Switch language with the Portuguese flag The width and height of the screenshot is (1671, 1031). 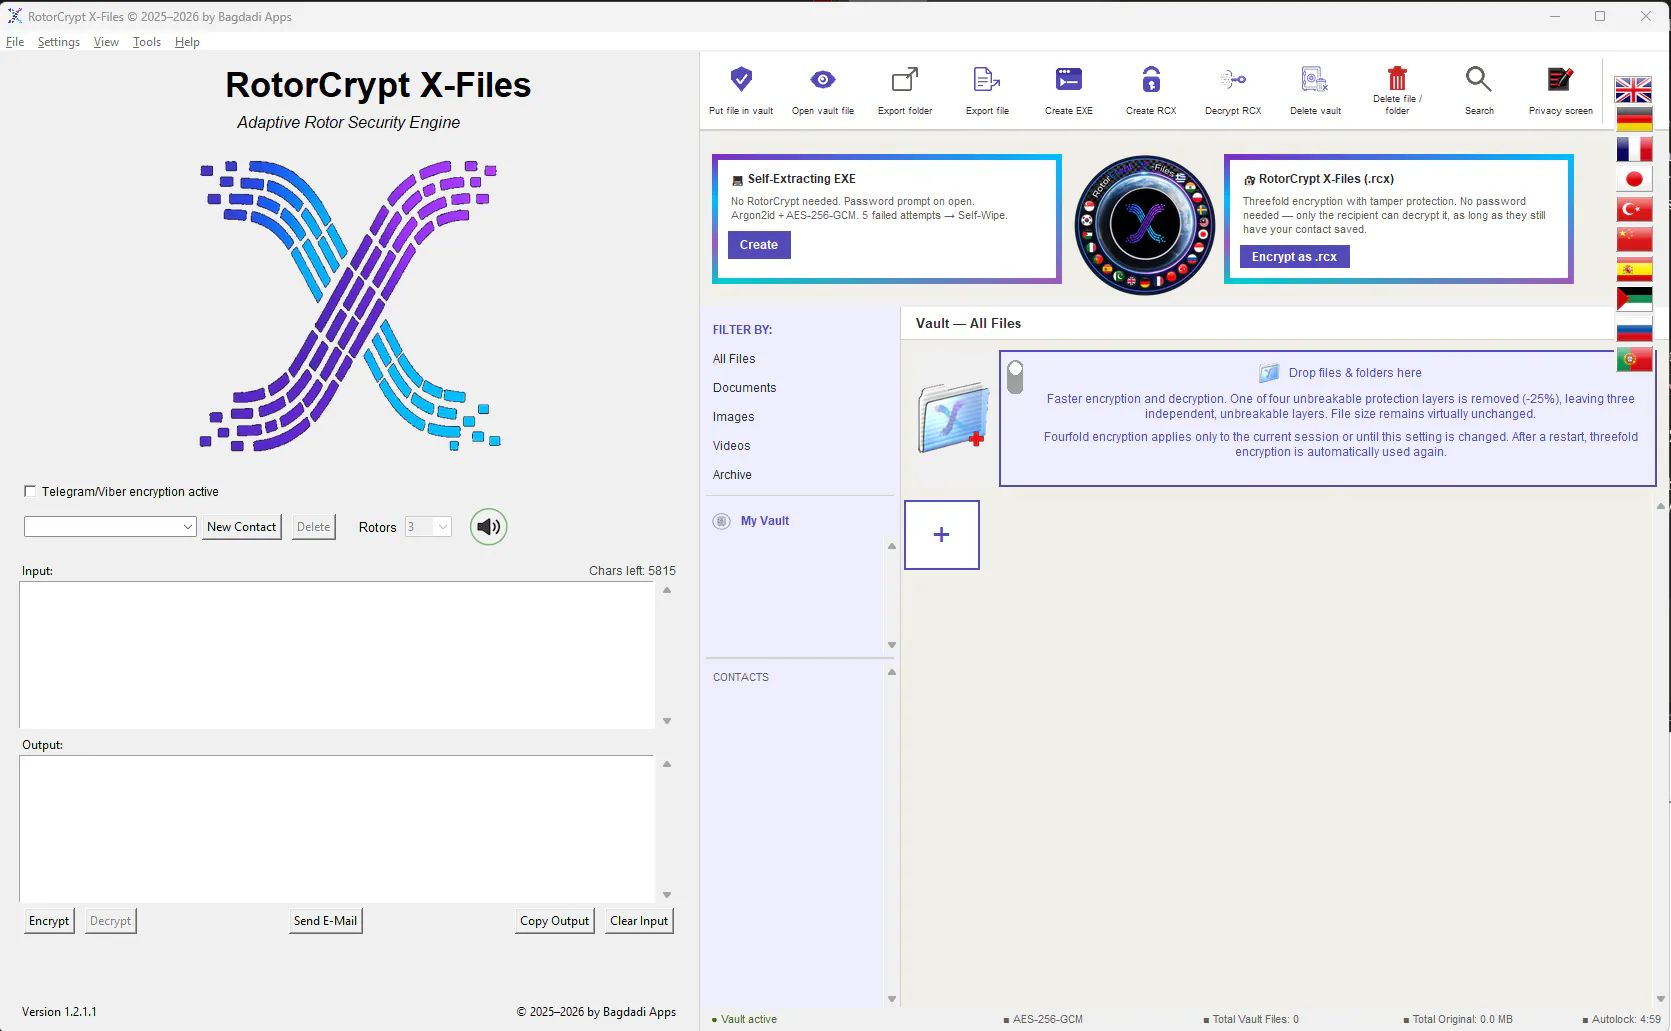coord(1634,359)
